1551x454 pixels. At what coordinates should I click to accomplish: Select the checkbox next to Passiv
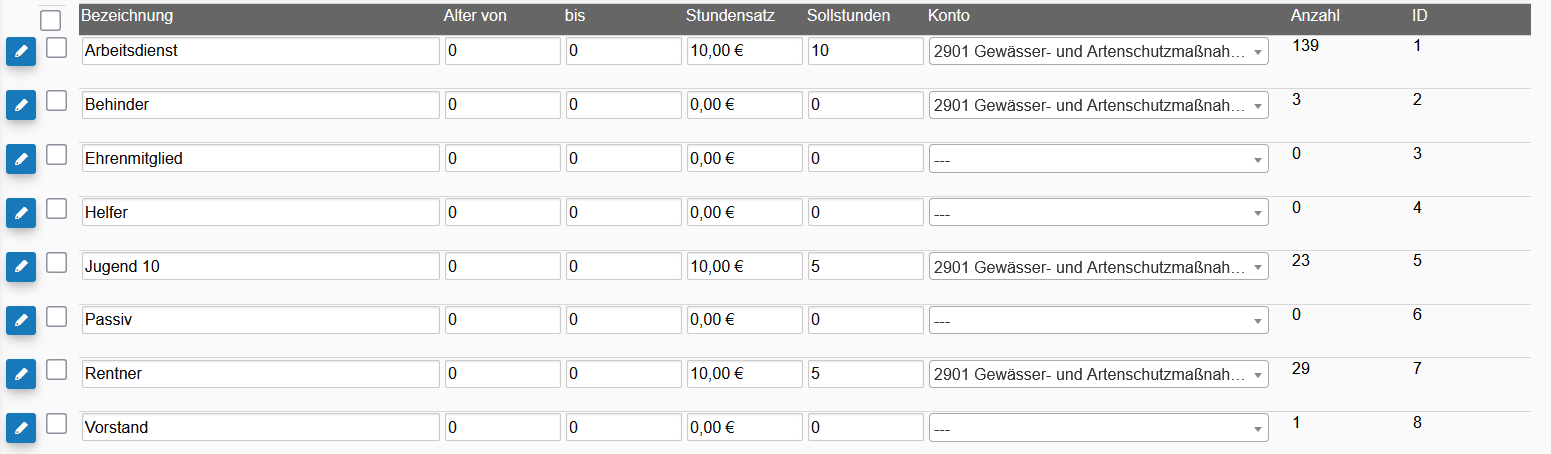coord(57,317)
